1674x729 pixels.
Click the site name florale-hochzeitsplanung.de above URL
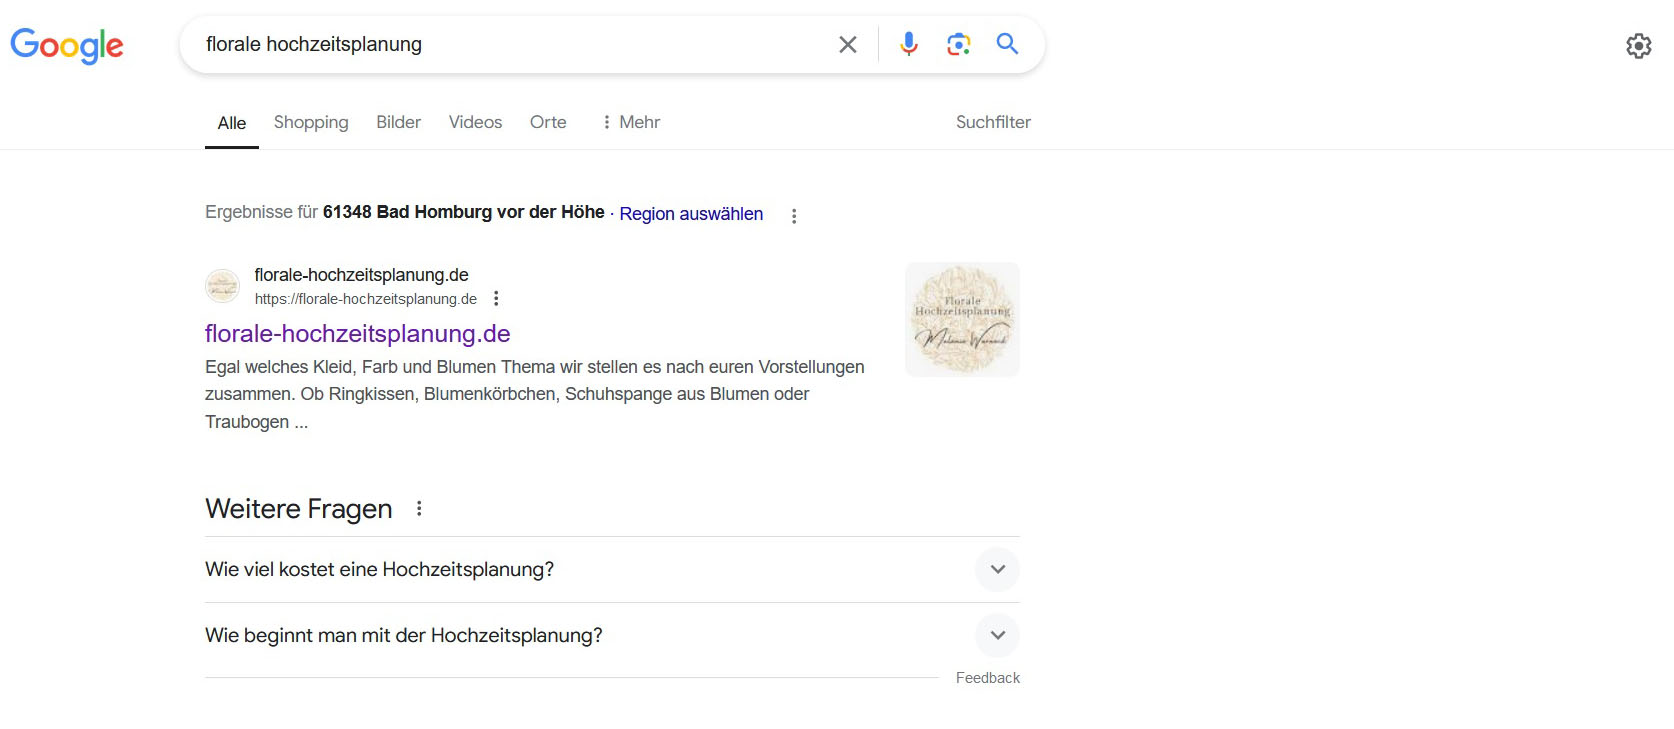point(361,274)
